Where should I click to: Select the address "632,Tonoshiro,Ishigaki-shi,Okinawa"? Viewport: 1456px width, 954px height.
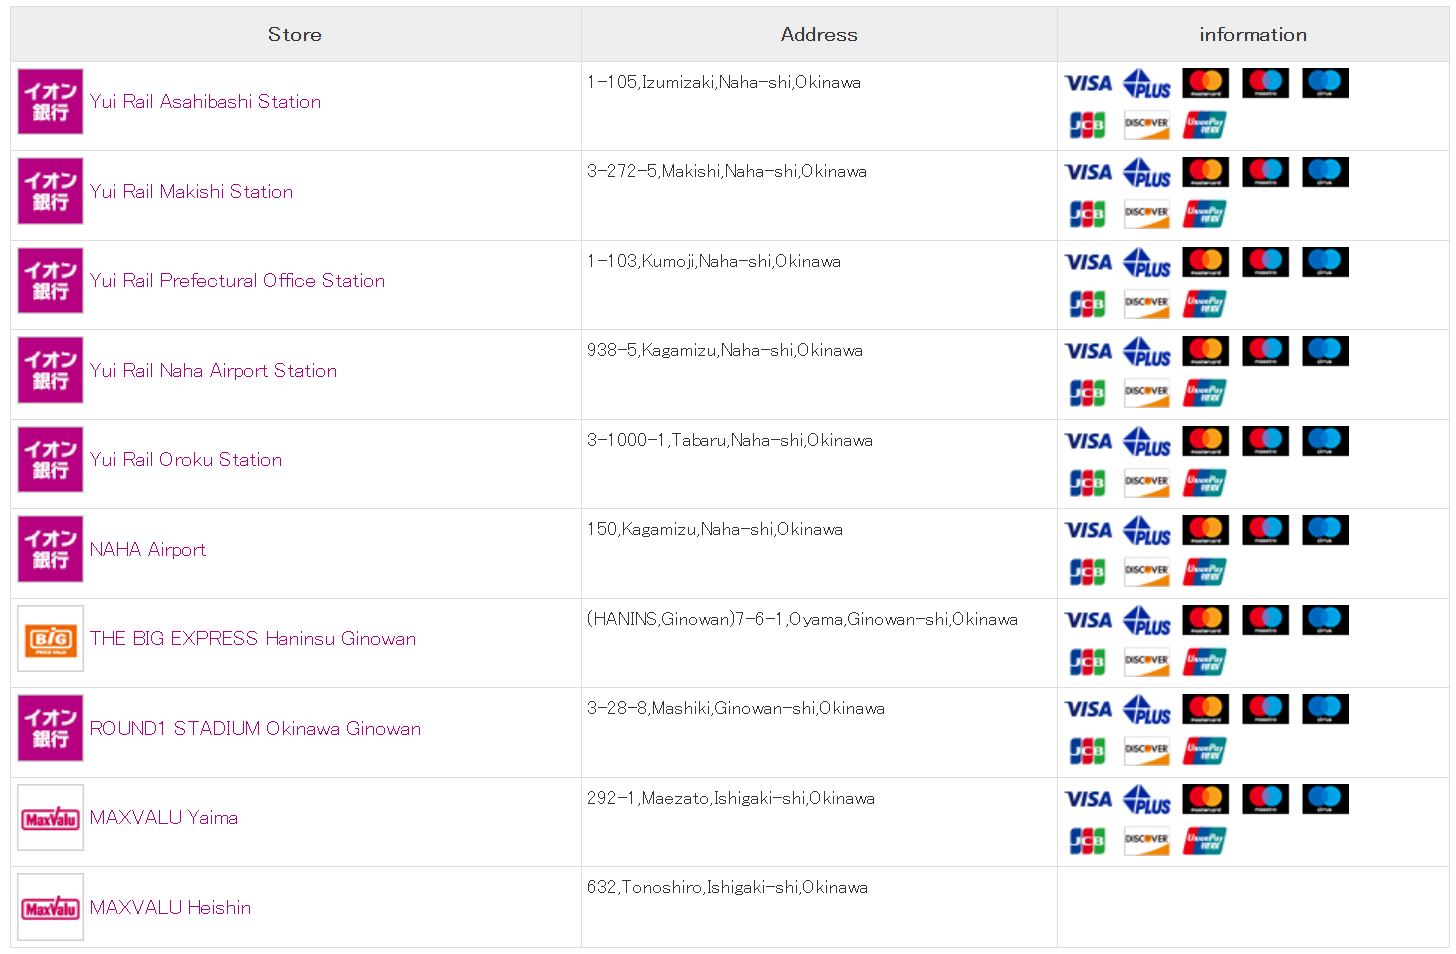[x=727, y=887]
